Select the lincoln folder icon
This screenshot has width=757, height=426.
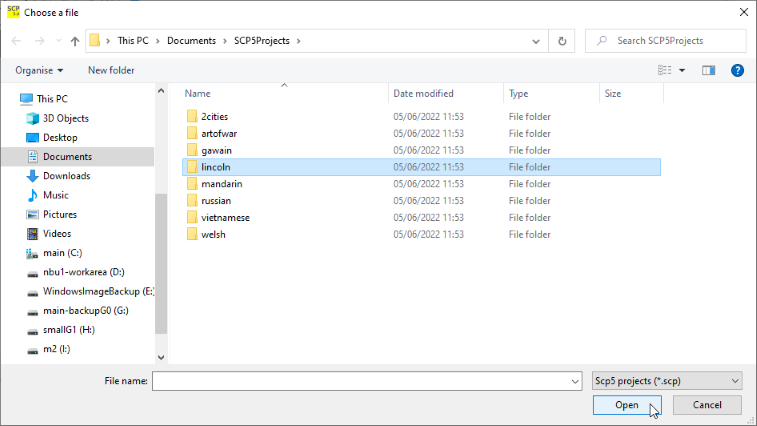pos(192,167)
